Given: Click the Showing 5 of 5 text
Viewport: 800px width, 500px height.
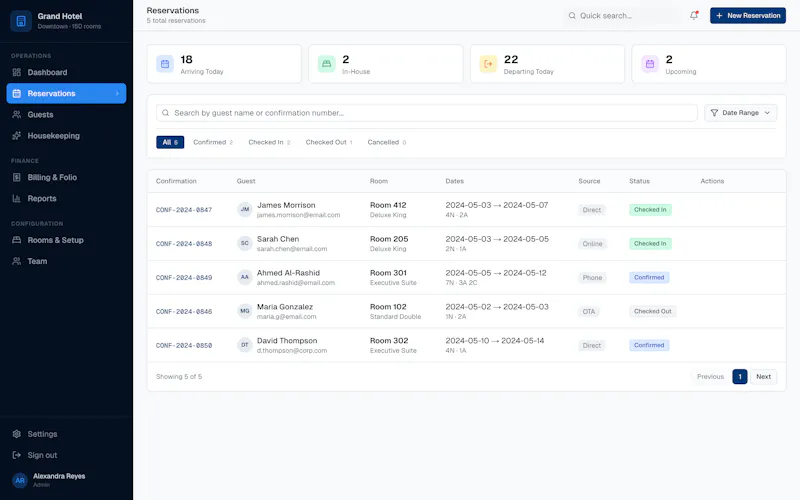Looking at the screenshot, I should 179,377.
